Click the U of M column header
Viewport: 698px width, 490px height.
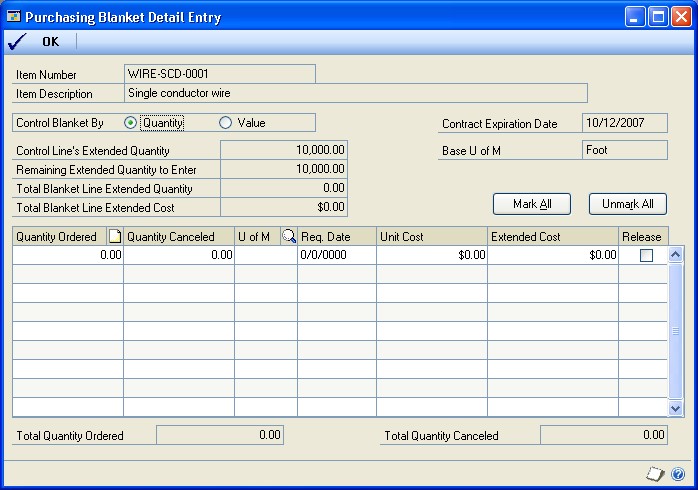pos(258,236)
